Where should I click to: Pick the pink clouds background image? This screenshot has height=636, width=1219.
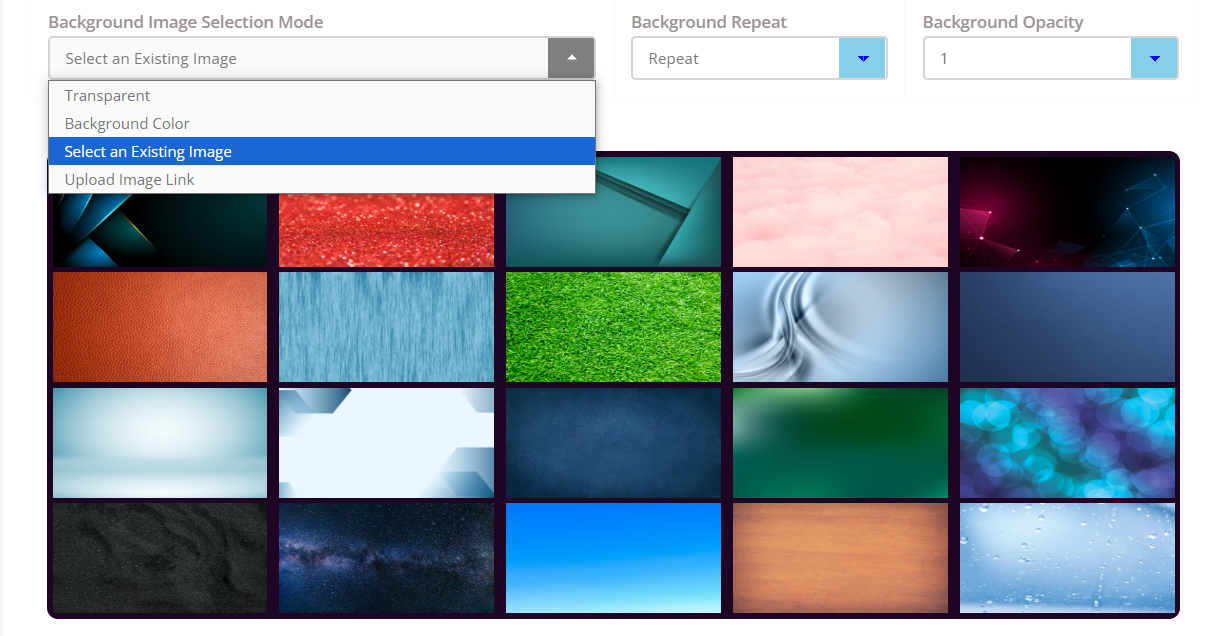840,212
